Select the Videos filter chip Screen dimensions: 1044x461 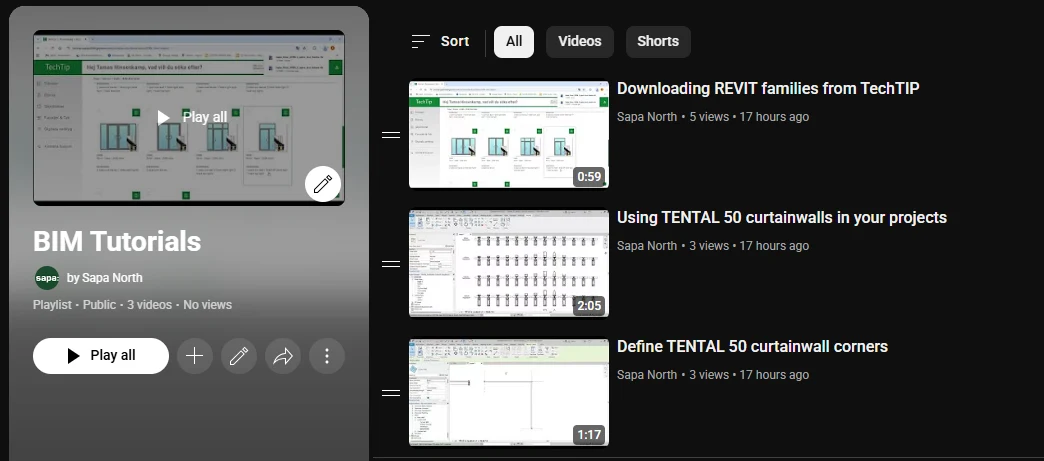pyautogui.click(x=580, y=41)
